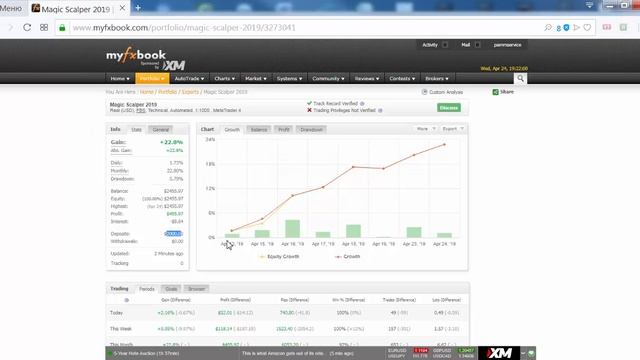Switch to Periods tab in Trading panel
640x360 pixels.
pyautogui.click(x=147, y=289)
